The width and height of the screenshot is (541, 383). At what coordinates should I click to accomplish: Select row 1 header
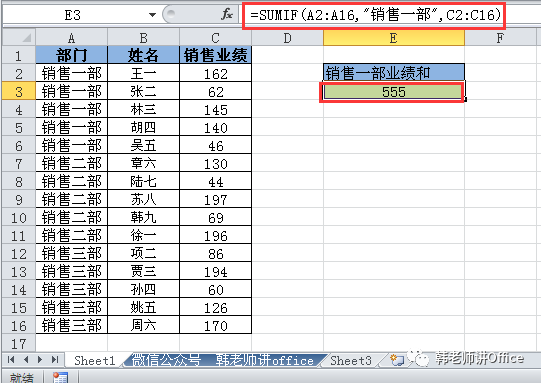click(19, 55)
